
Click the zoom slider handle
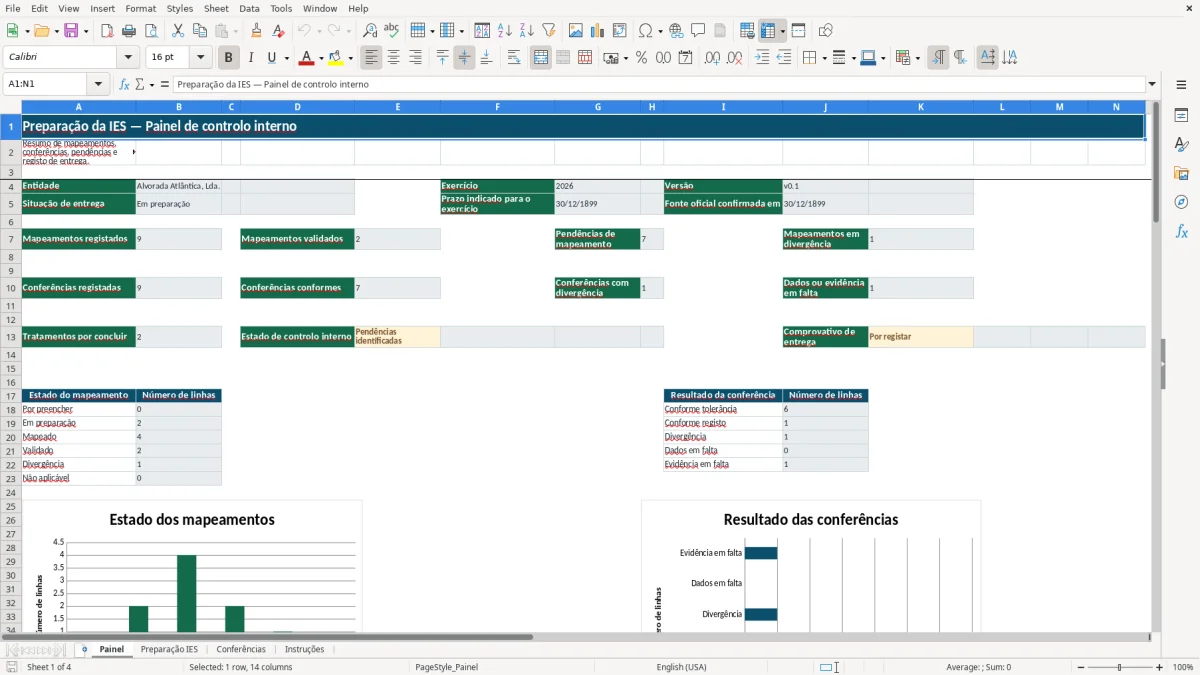pos(1119,667)
